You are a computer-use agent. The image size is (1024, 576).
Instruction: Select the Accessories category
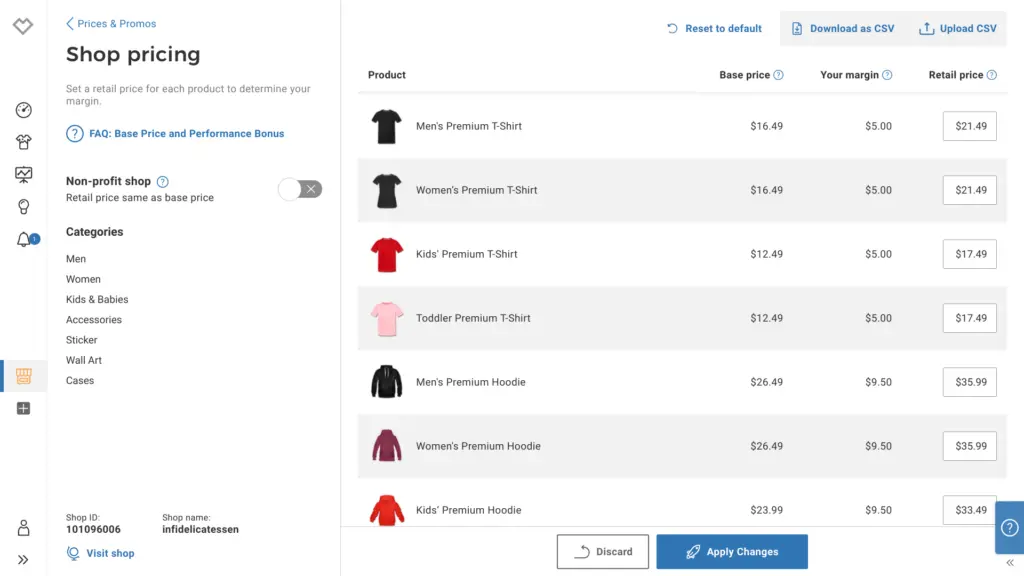(x=94, y=320)
